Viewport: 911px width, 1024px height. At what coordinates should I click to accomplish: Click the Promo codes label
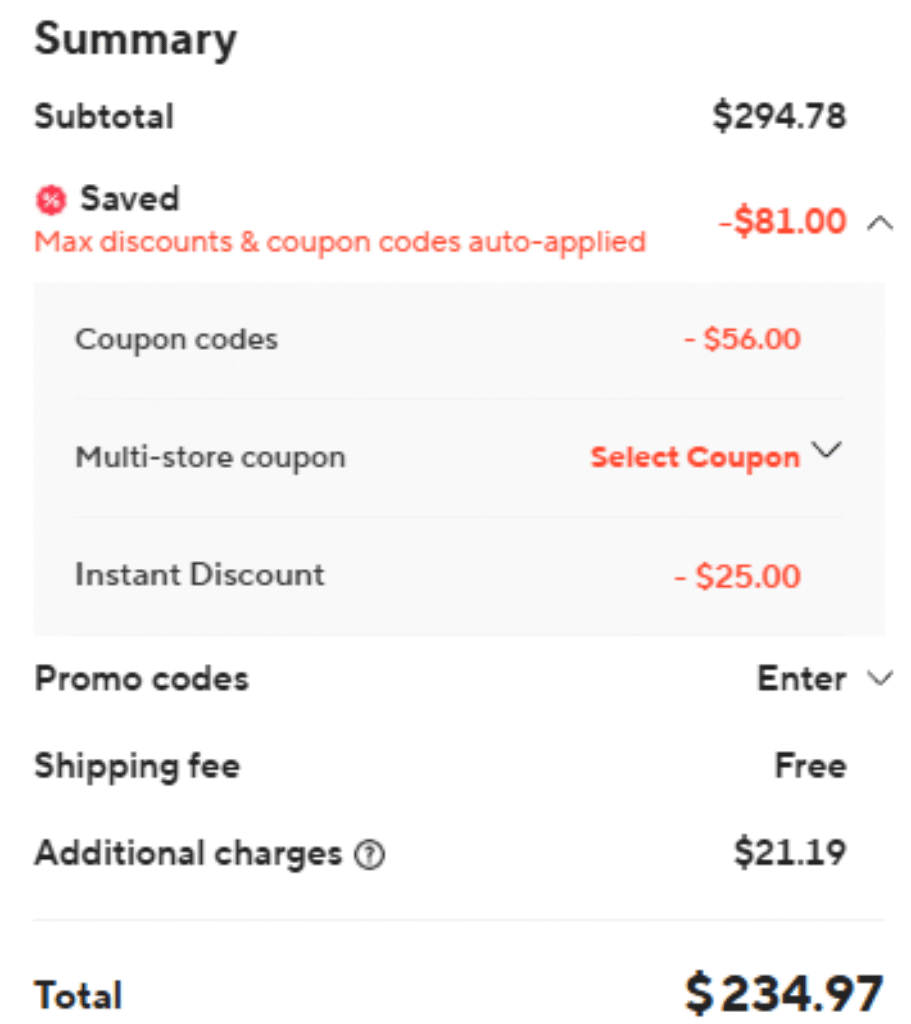141,679
